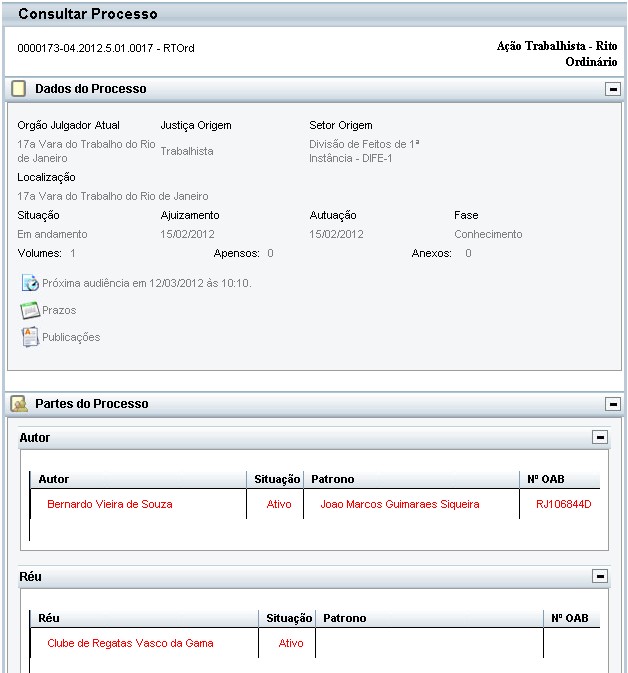The width and height of the screenshot is (628, 673).
Task: Select lawyer Joao Marcos Guimaraes Siqueira
Action: 399,504
